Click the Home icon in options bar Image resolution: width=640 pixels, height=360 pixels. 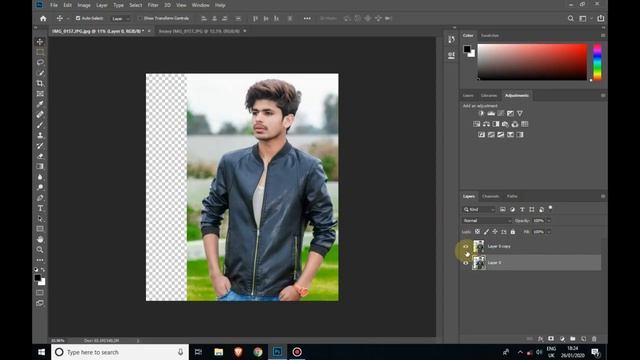43,18
